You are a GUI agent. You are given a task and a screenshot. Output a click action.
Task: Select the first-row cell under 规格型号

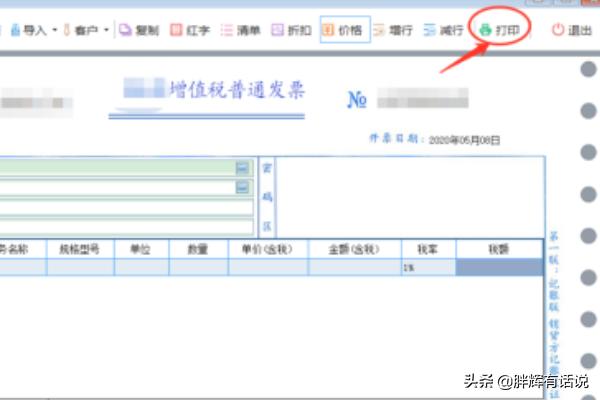80,267
